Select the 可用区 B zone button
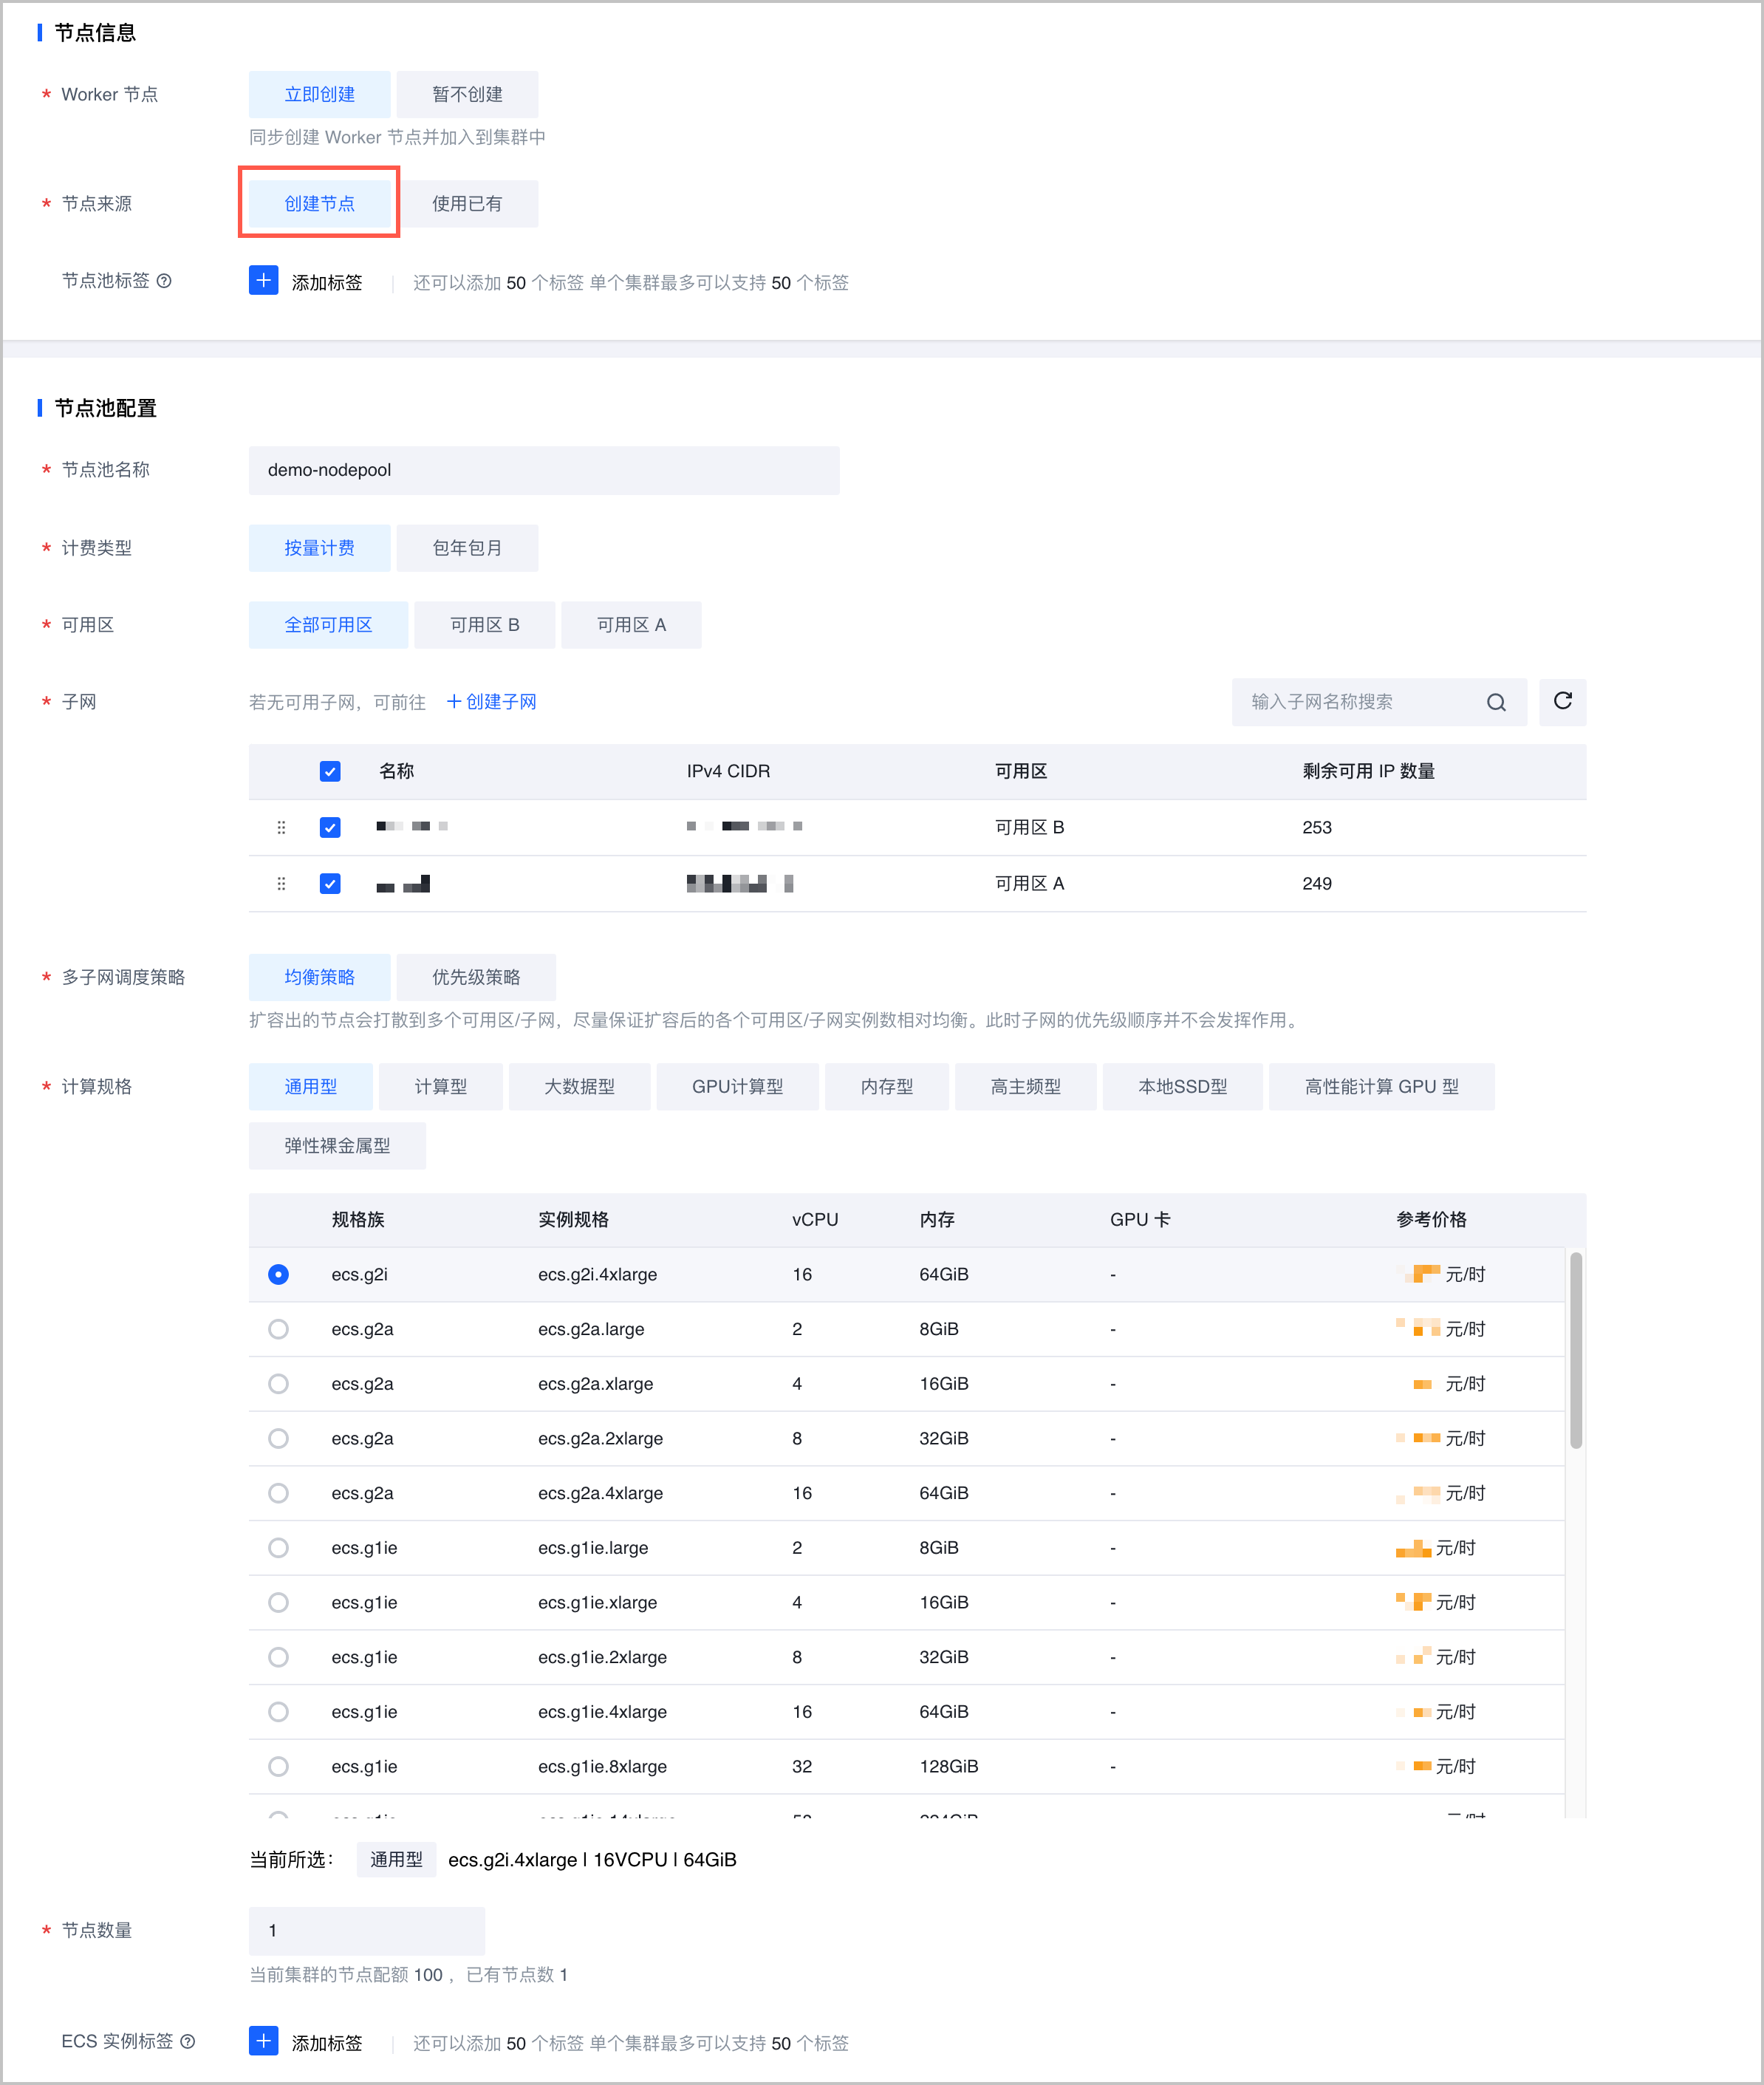Viewport: 1764px width, 2085px height. (484, 625)
